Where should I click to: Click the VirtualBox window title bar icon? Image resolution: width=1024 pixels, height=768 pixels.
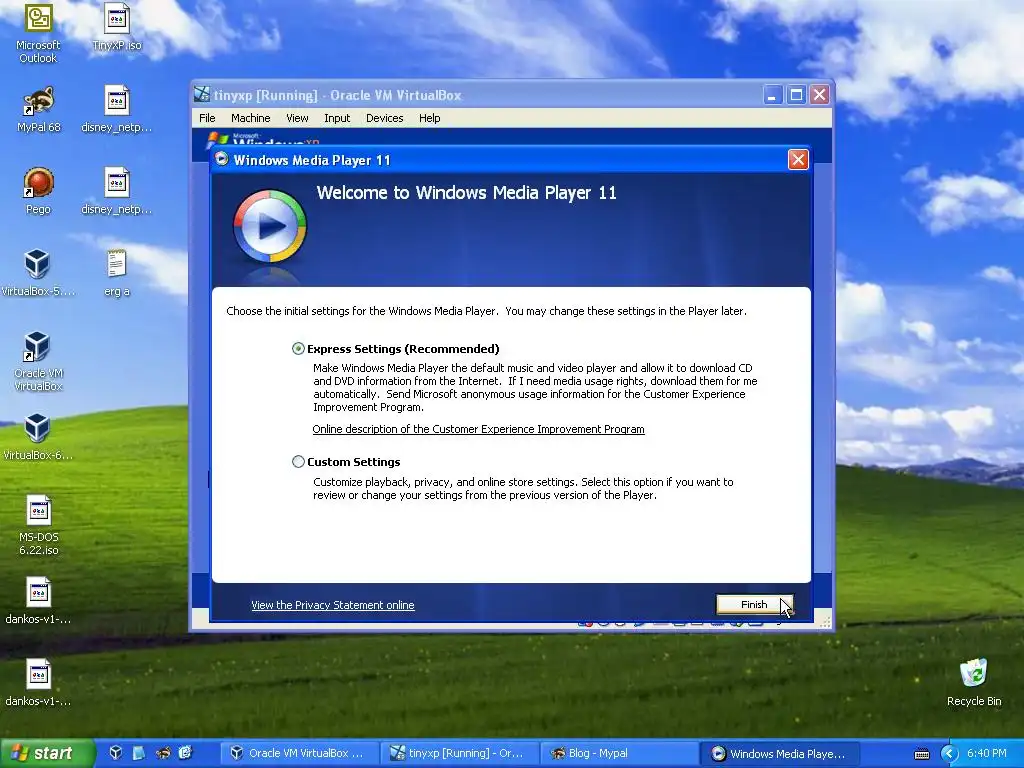[202, 95]
